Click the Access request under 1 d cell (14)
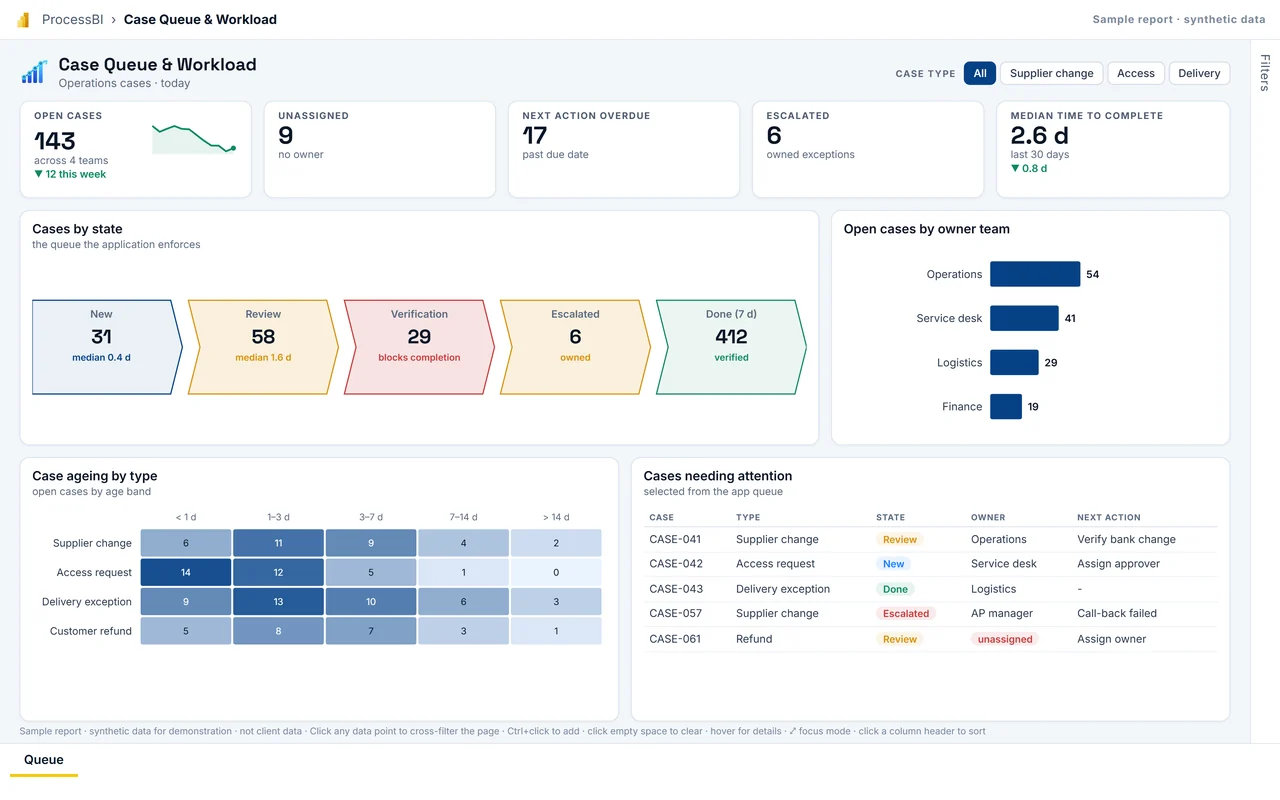Viewport: 1280px width, 800px height. click(x=186, y=572)
